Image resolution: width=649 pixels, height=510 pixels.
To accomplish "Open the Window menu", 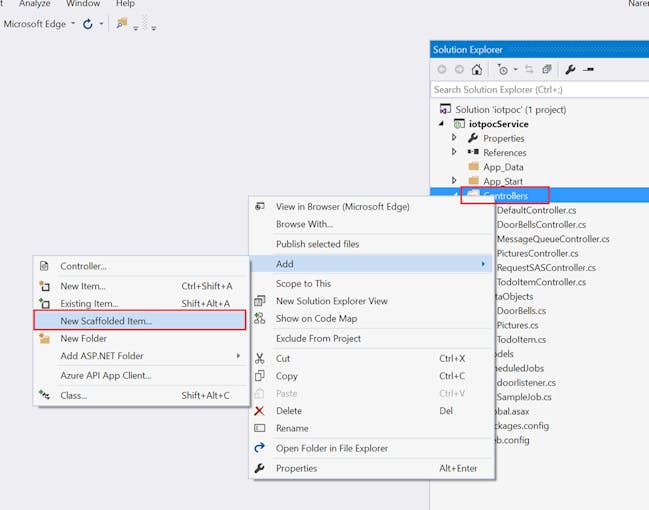I will [x=83, y=3].
